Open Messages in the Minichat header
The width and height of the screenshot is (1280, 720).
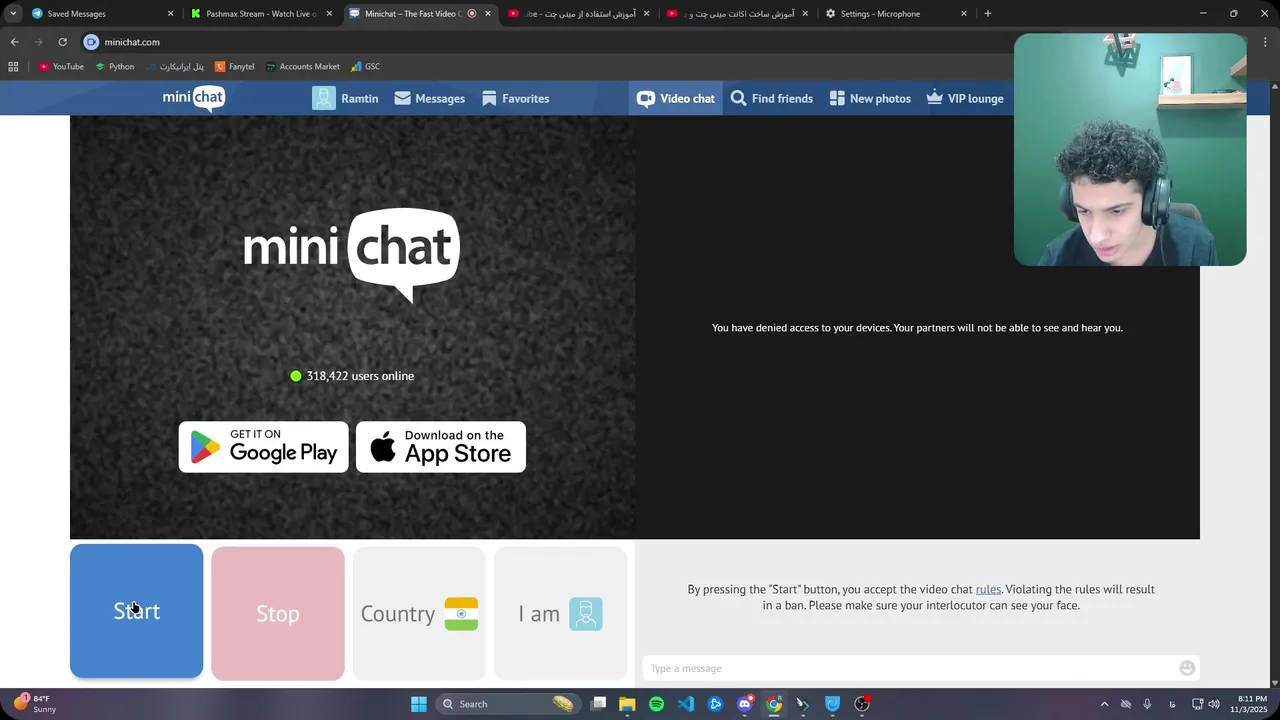pyautogui.click(x=430, y=98)
